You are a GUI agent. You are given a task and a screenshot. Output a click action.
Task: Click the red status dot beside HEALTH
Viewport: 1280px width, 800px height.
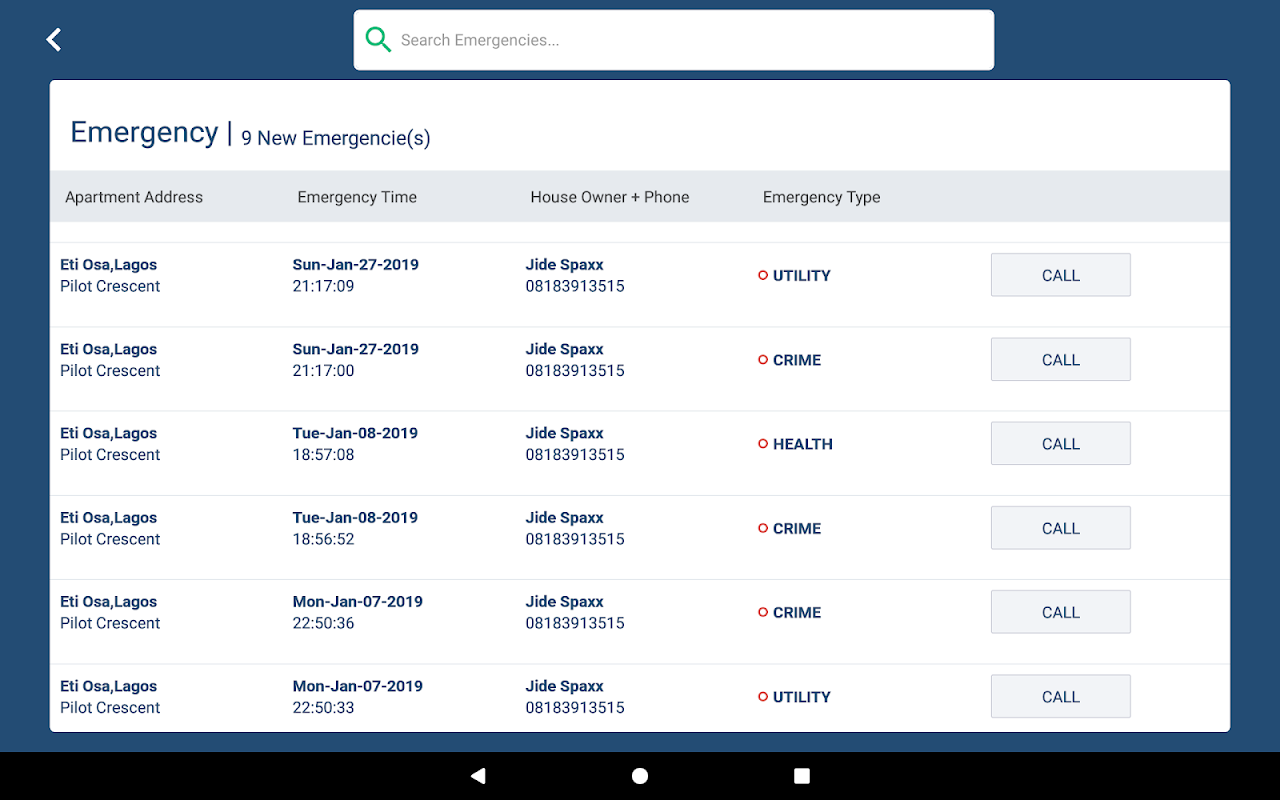tap(763, 444)
